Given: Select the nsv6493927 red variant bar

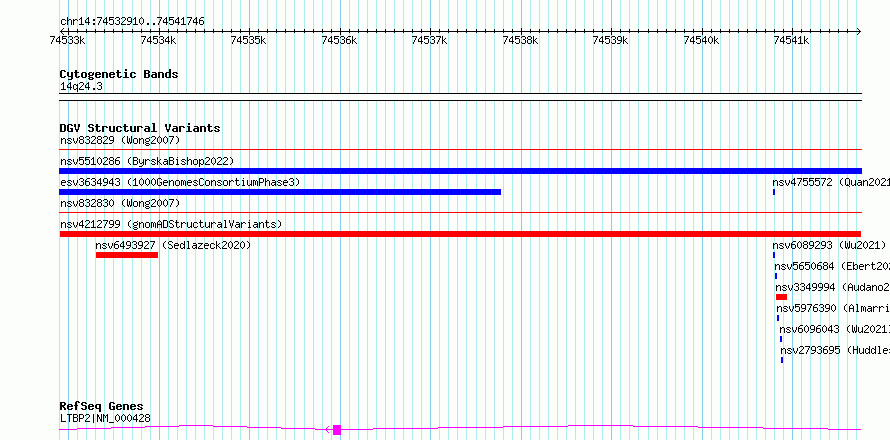Looking at the screenshot, I should click(127, 255).
